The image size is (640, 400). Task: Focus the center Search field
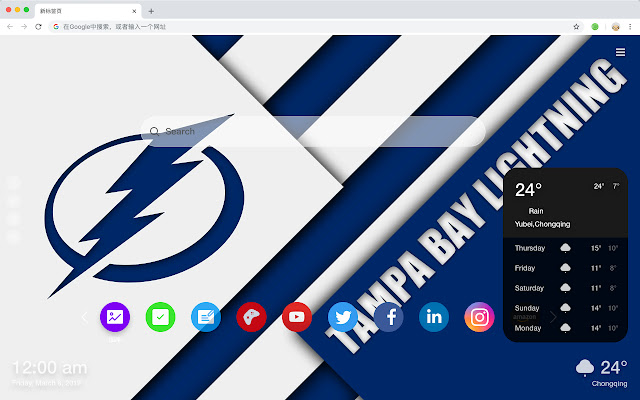coord(313,131)
